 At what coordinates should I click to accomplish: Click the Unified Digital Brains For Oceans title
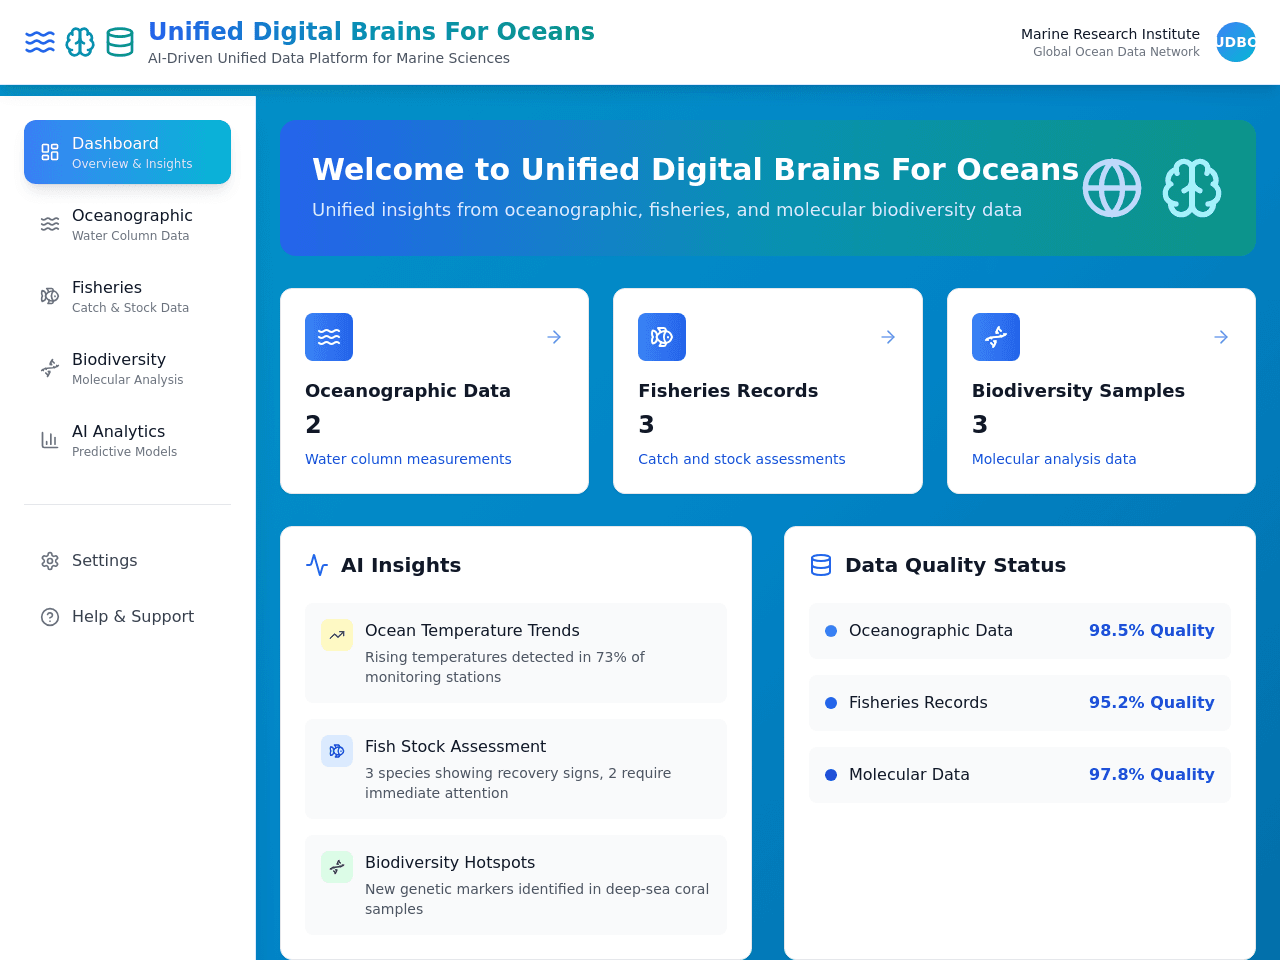point(371,32)
